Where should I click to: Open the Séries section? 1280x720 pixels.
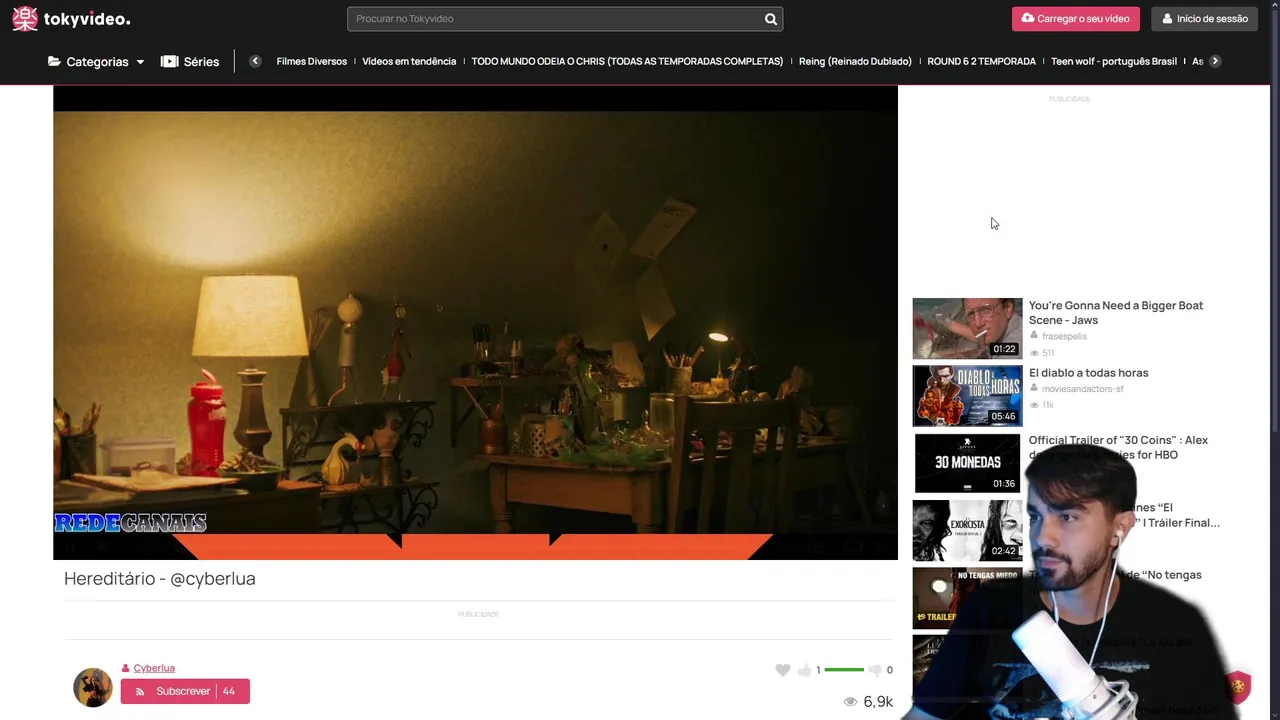(x=190, y=61)
